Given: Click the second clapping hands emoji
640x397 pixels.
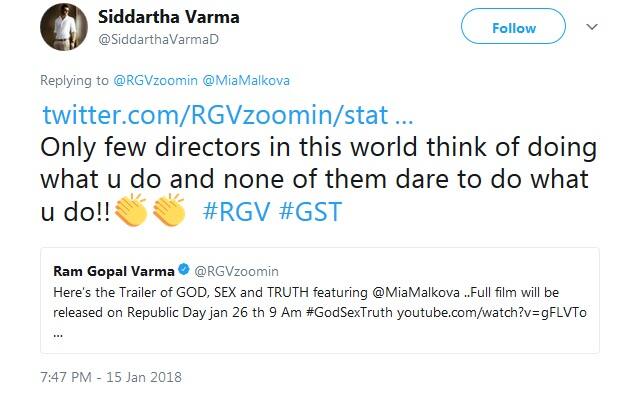Looking at the screenshot, I should [169, 210].
